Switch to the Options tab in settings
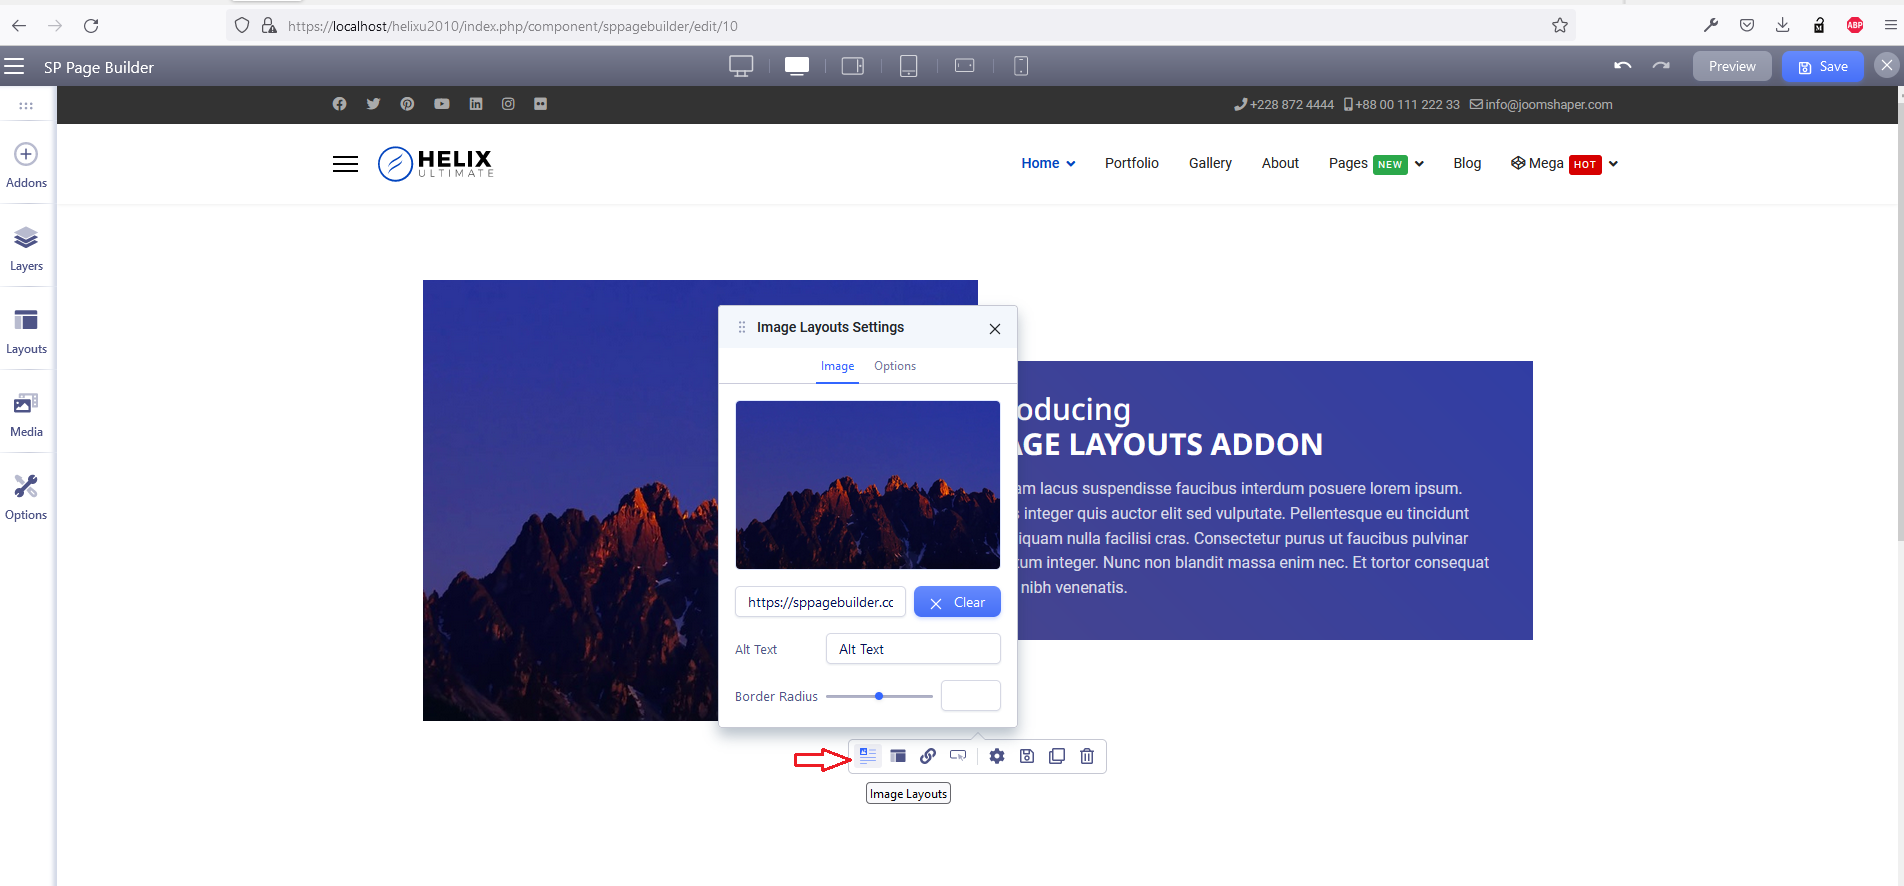Viewport: 1904px width, 886px height. (x=894, y=366)
